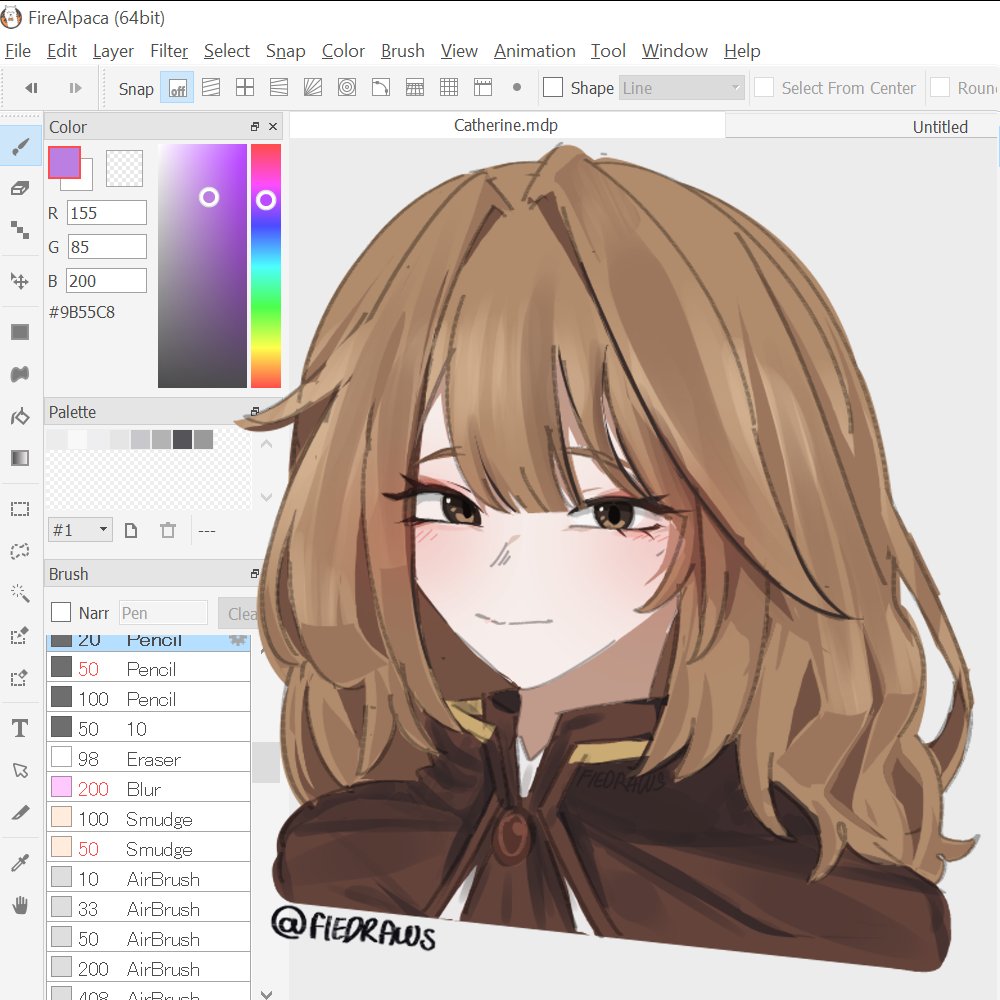Open the palette number selector showing #1

79,530
